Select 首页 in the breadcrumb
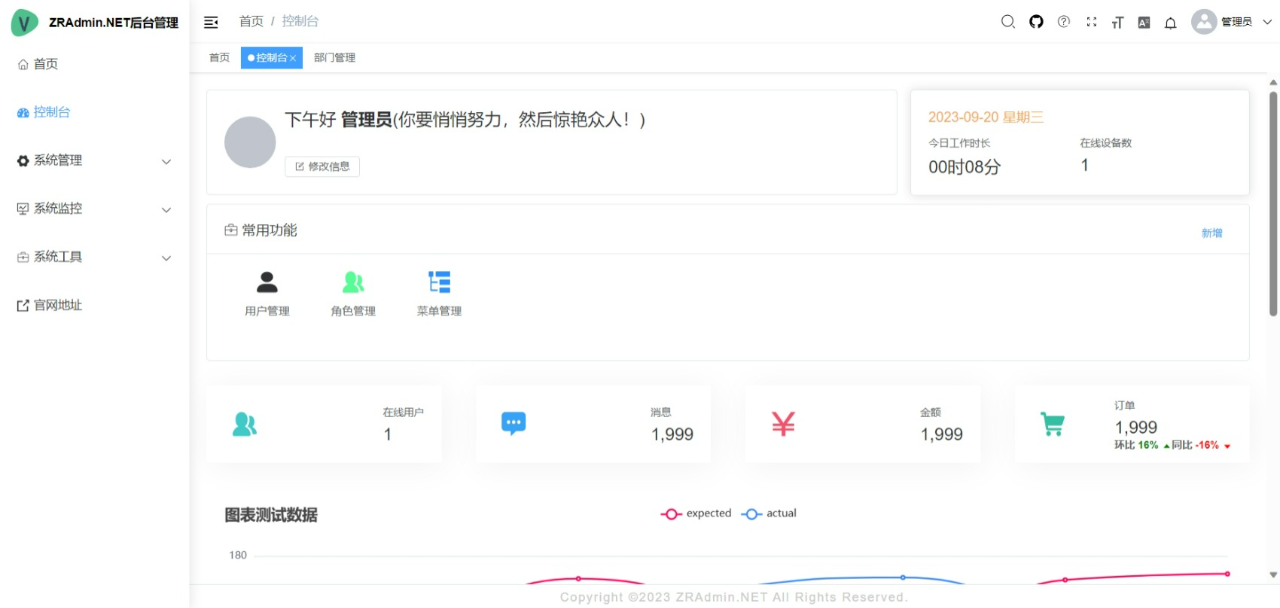This screenshot has height=608, width=1280. tap(251, 20)
